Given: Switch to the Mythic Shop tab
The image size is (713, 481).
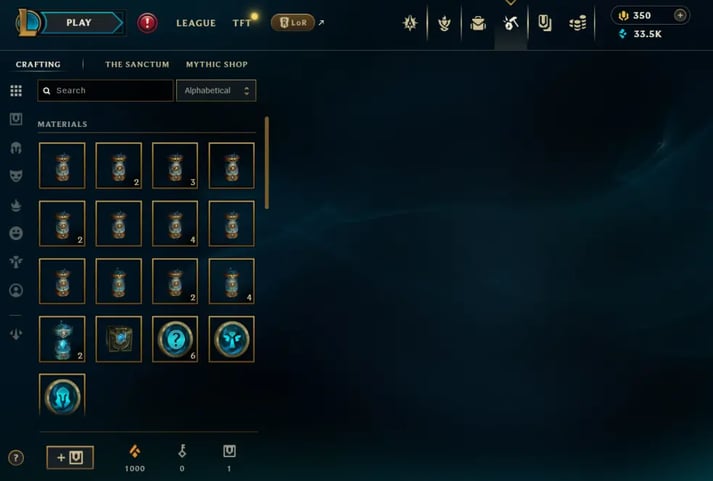Looking at the screenshot, I should click(x=216, y=65).
